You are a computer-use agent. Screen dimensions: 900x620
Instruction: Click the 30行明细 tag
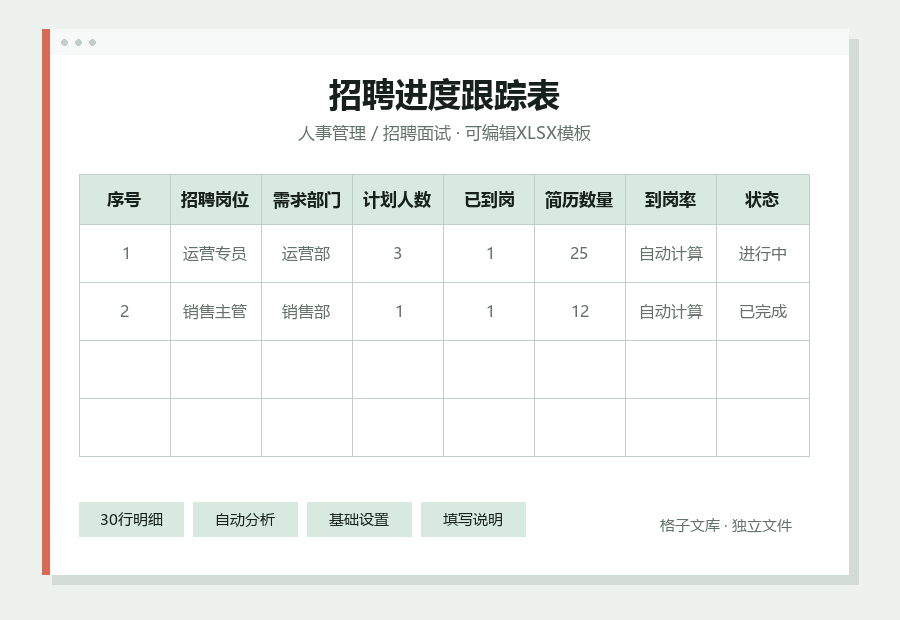[131, 520]
